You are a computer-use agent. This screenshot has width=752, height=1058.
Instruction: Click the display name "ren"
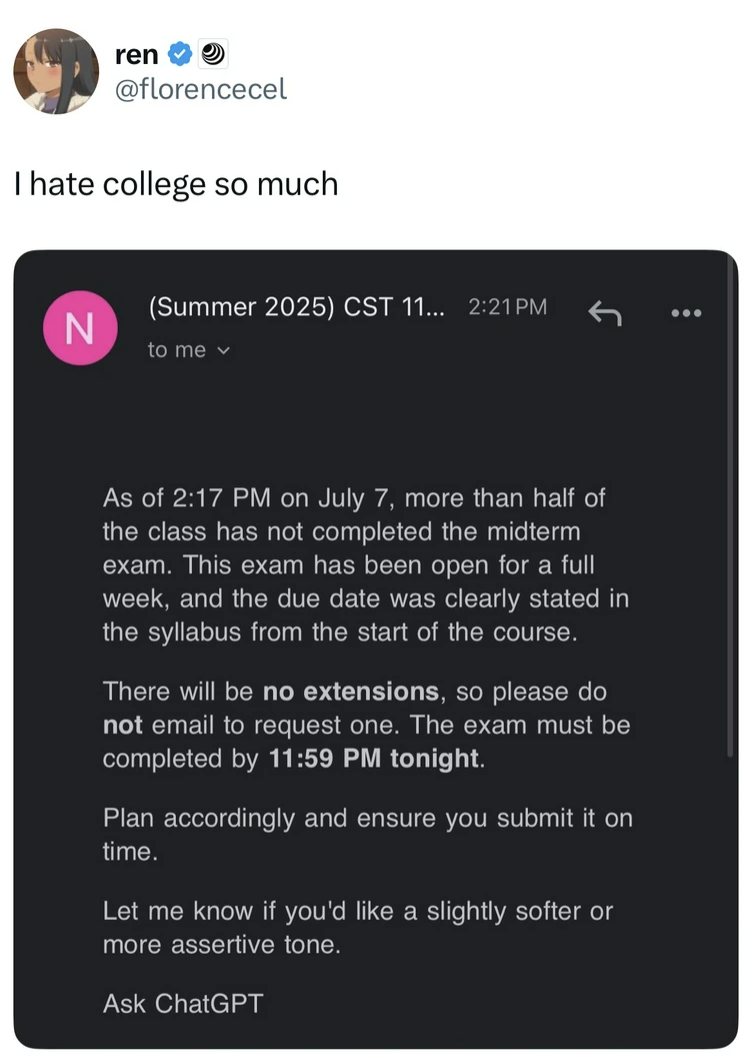tap(137, 55)
